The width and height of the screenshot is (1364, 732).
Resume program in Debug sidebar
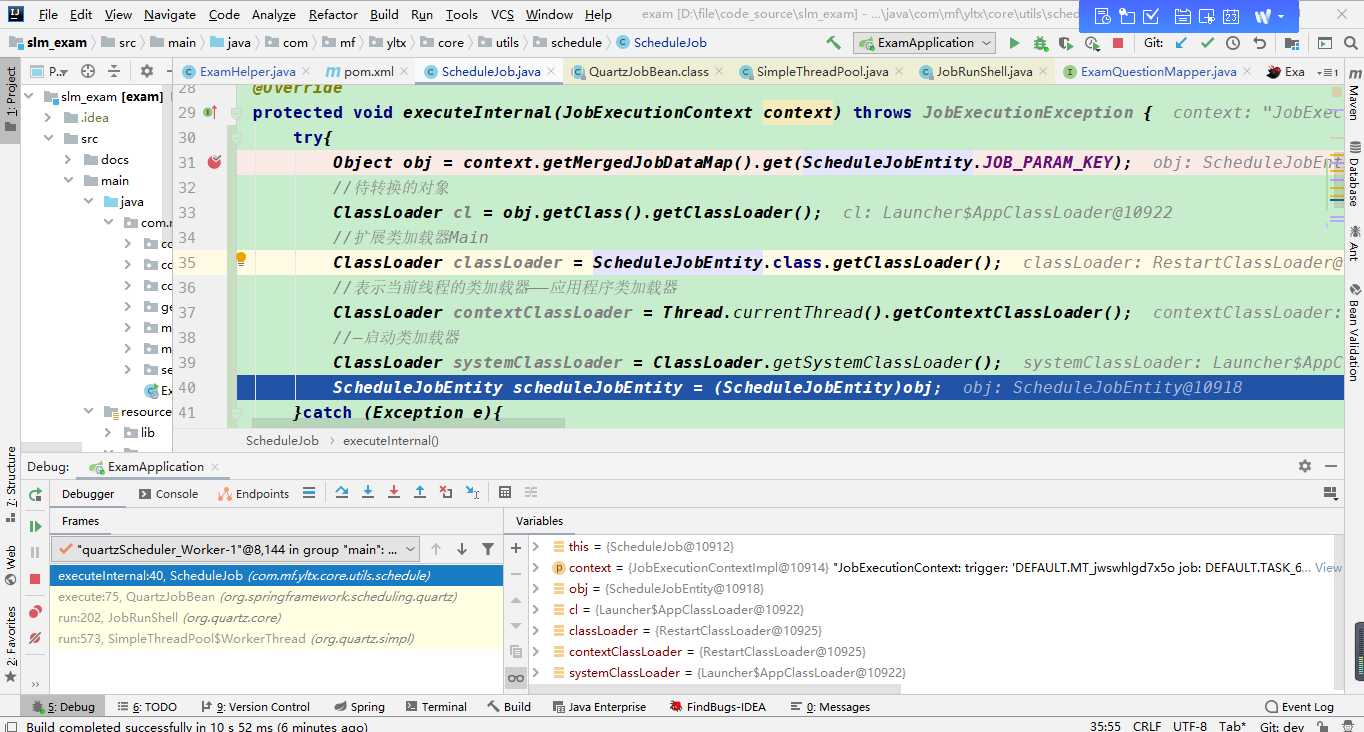coord(35,526)
